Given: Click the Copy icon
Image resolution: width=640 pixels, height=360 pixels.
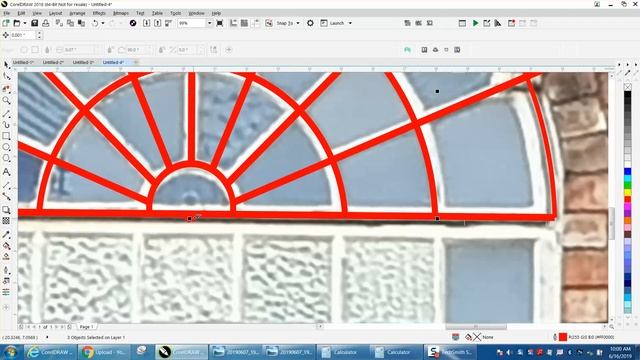Looking at the screenshot, I should coord(70,23).
